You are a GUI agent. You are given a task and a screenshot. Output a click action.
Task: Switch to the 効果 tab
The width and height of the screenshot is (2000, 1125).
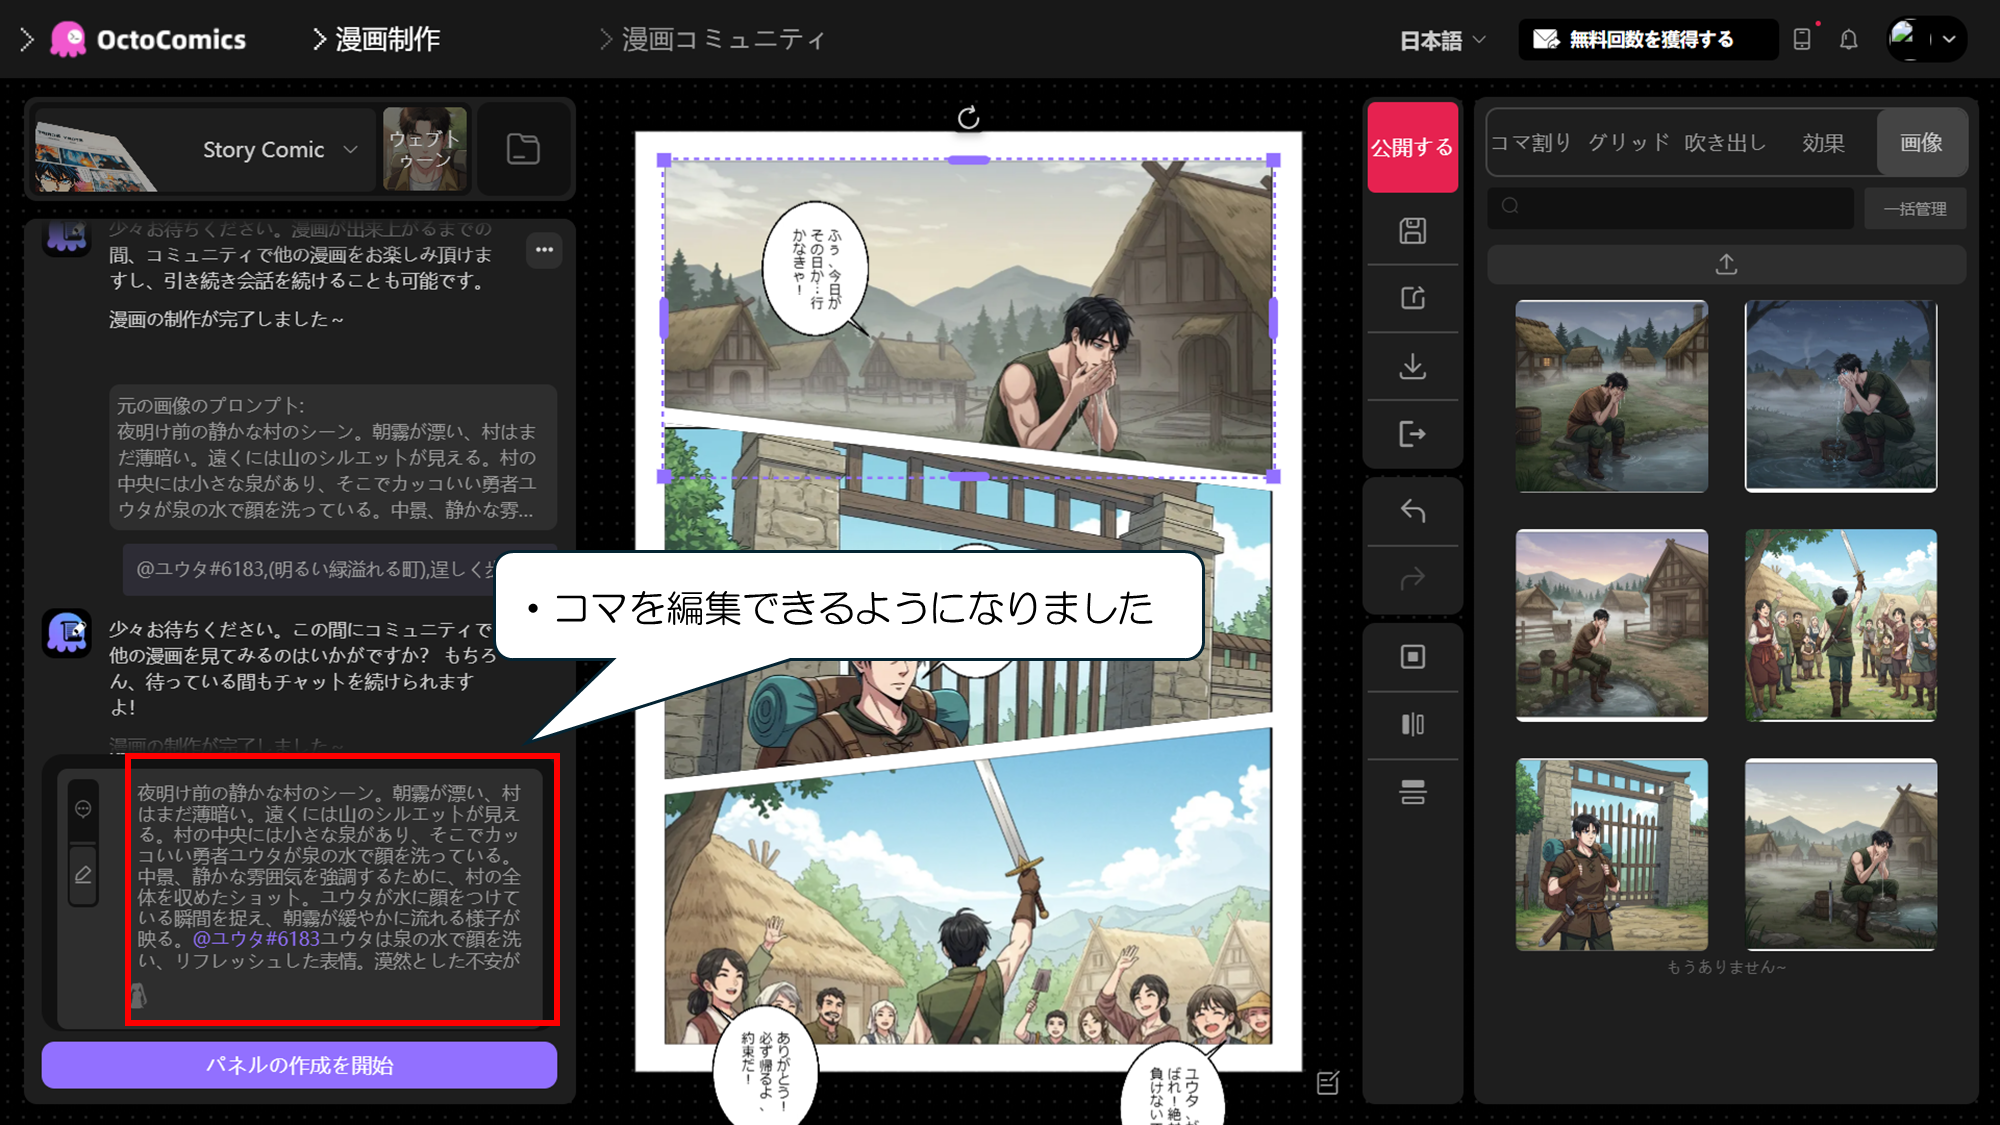pos(1823,143)
